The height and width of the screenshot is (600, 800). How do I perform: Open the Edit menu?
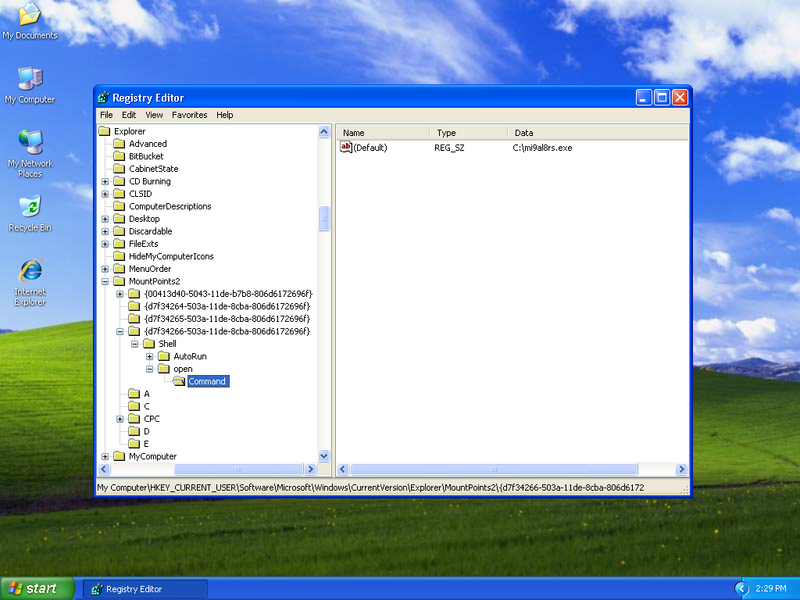pos(129,115)
